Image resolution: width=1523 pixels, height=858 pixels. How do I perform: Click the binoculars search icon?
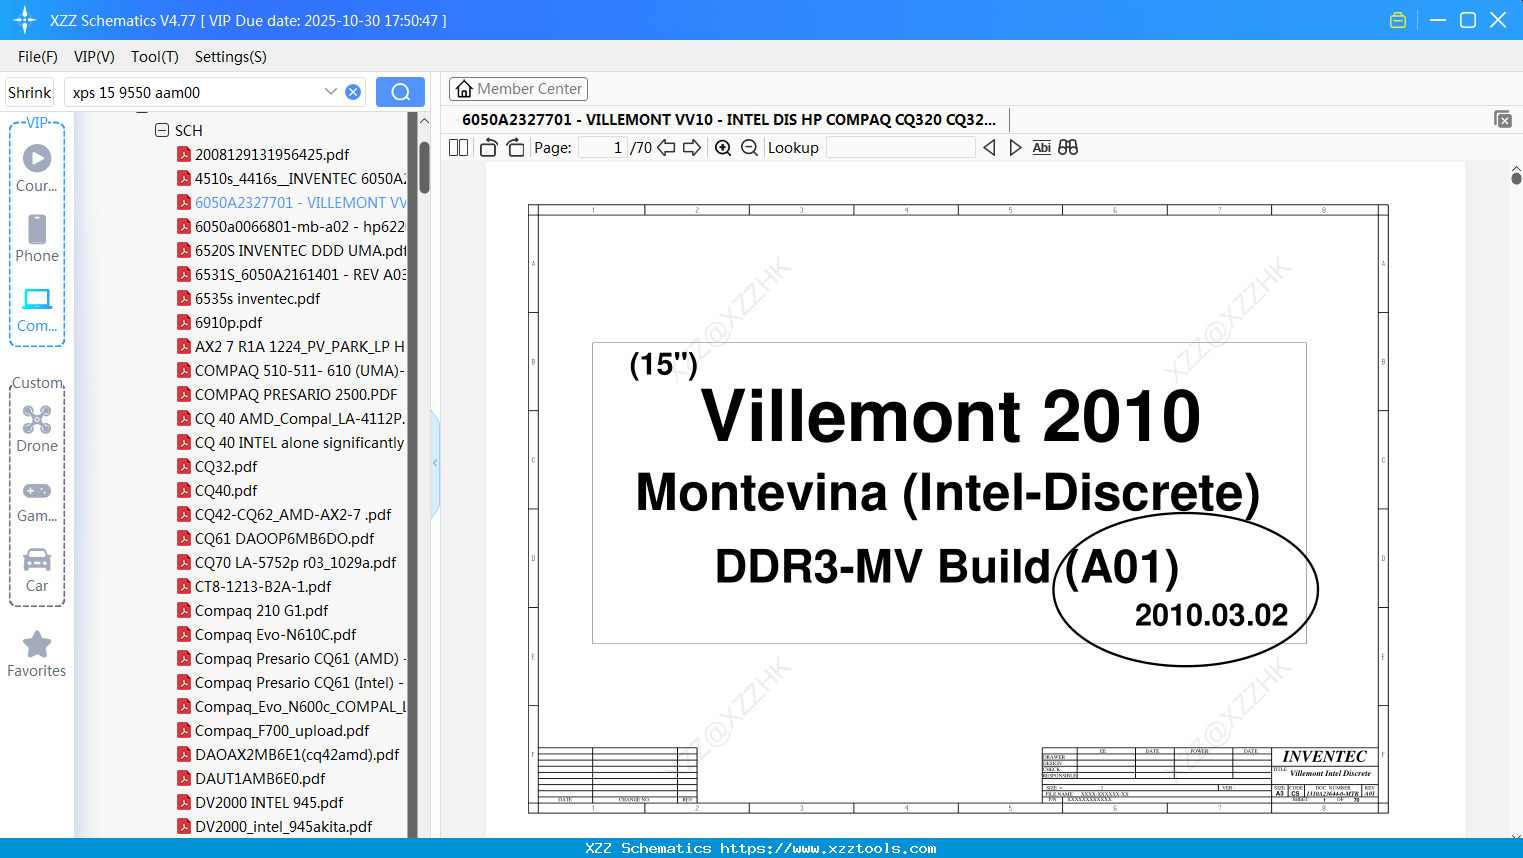(1068, 147)
